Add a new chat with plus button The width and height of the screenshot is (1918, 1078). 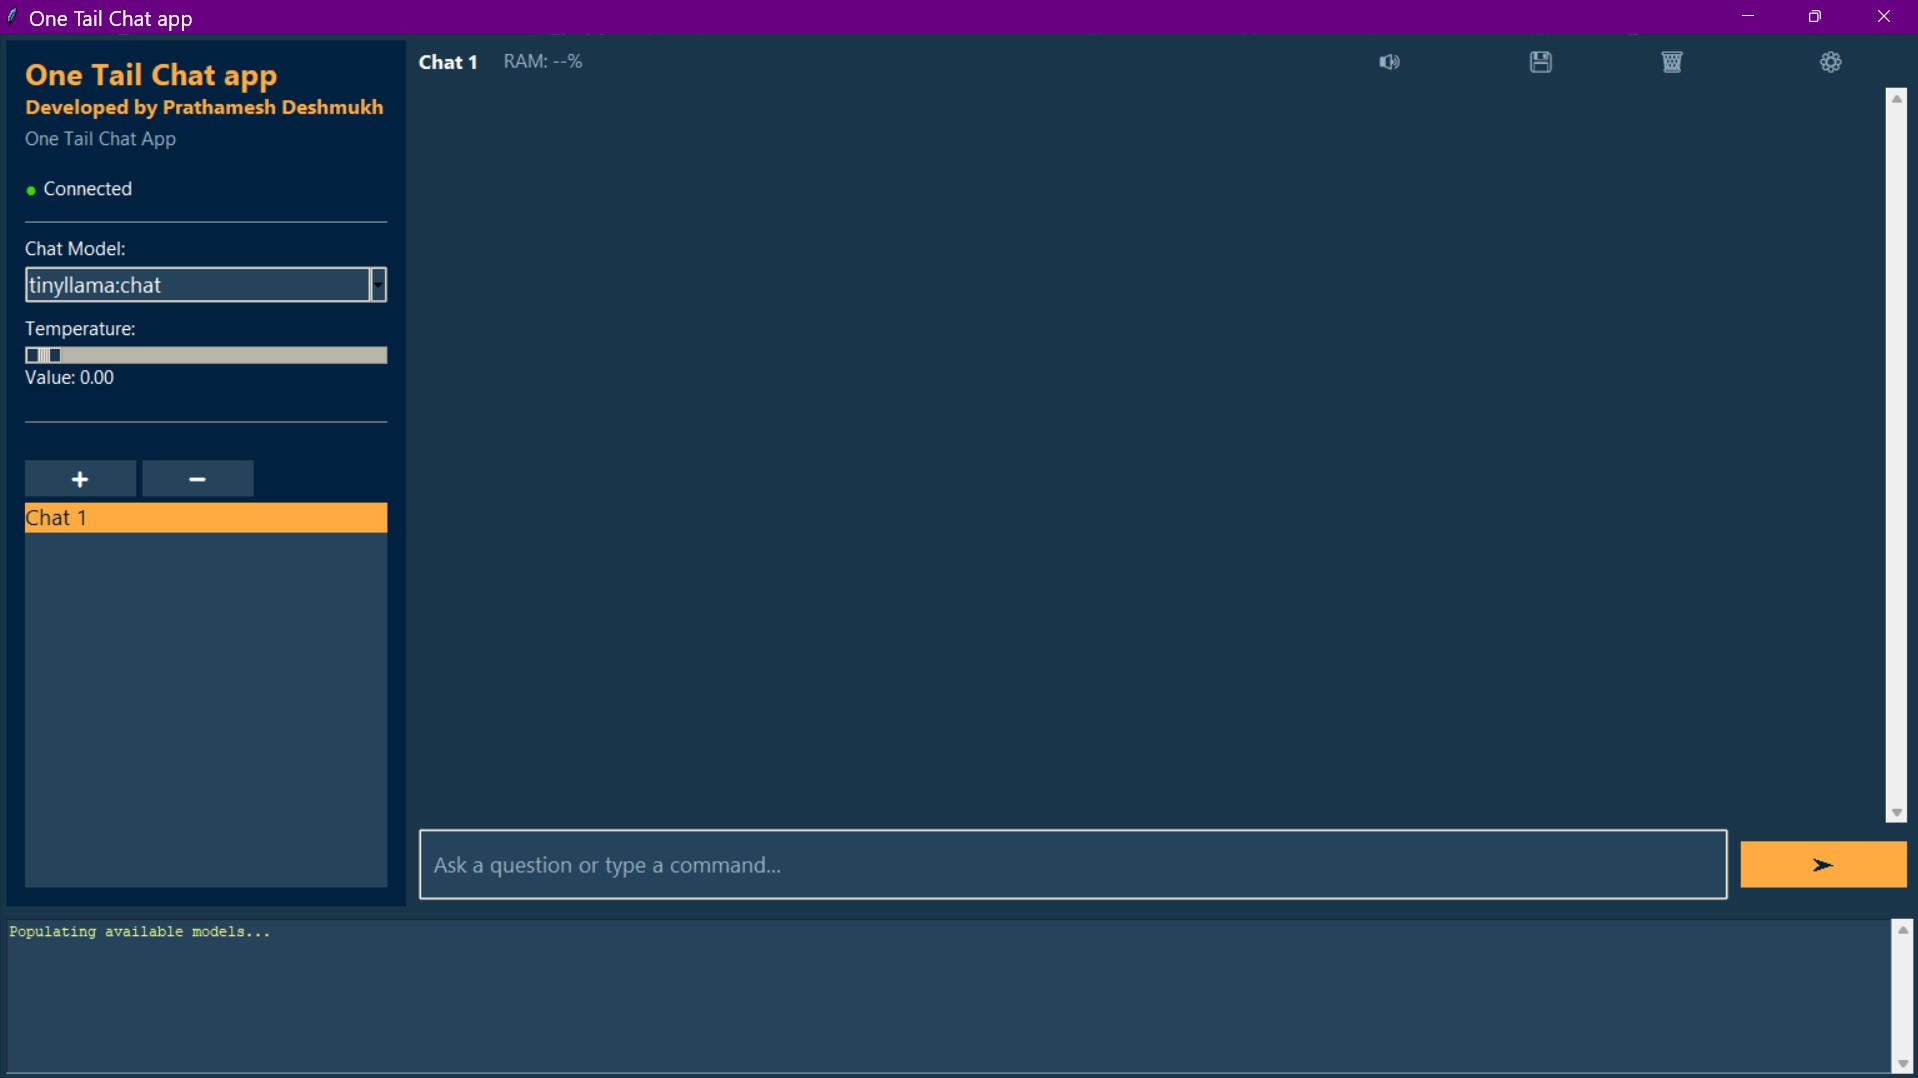pos(80,479)
